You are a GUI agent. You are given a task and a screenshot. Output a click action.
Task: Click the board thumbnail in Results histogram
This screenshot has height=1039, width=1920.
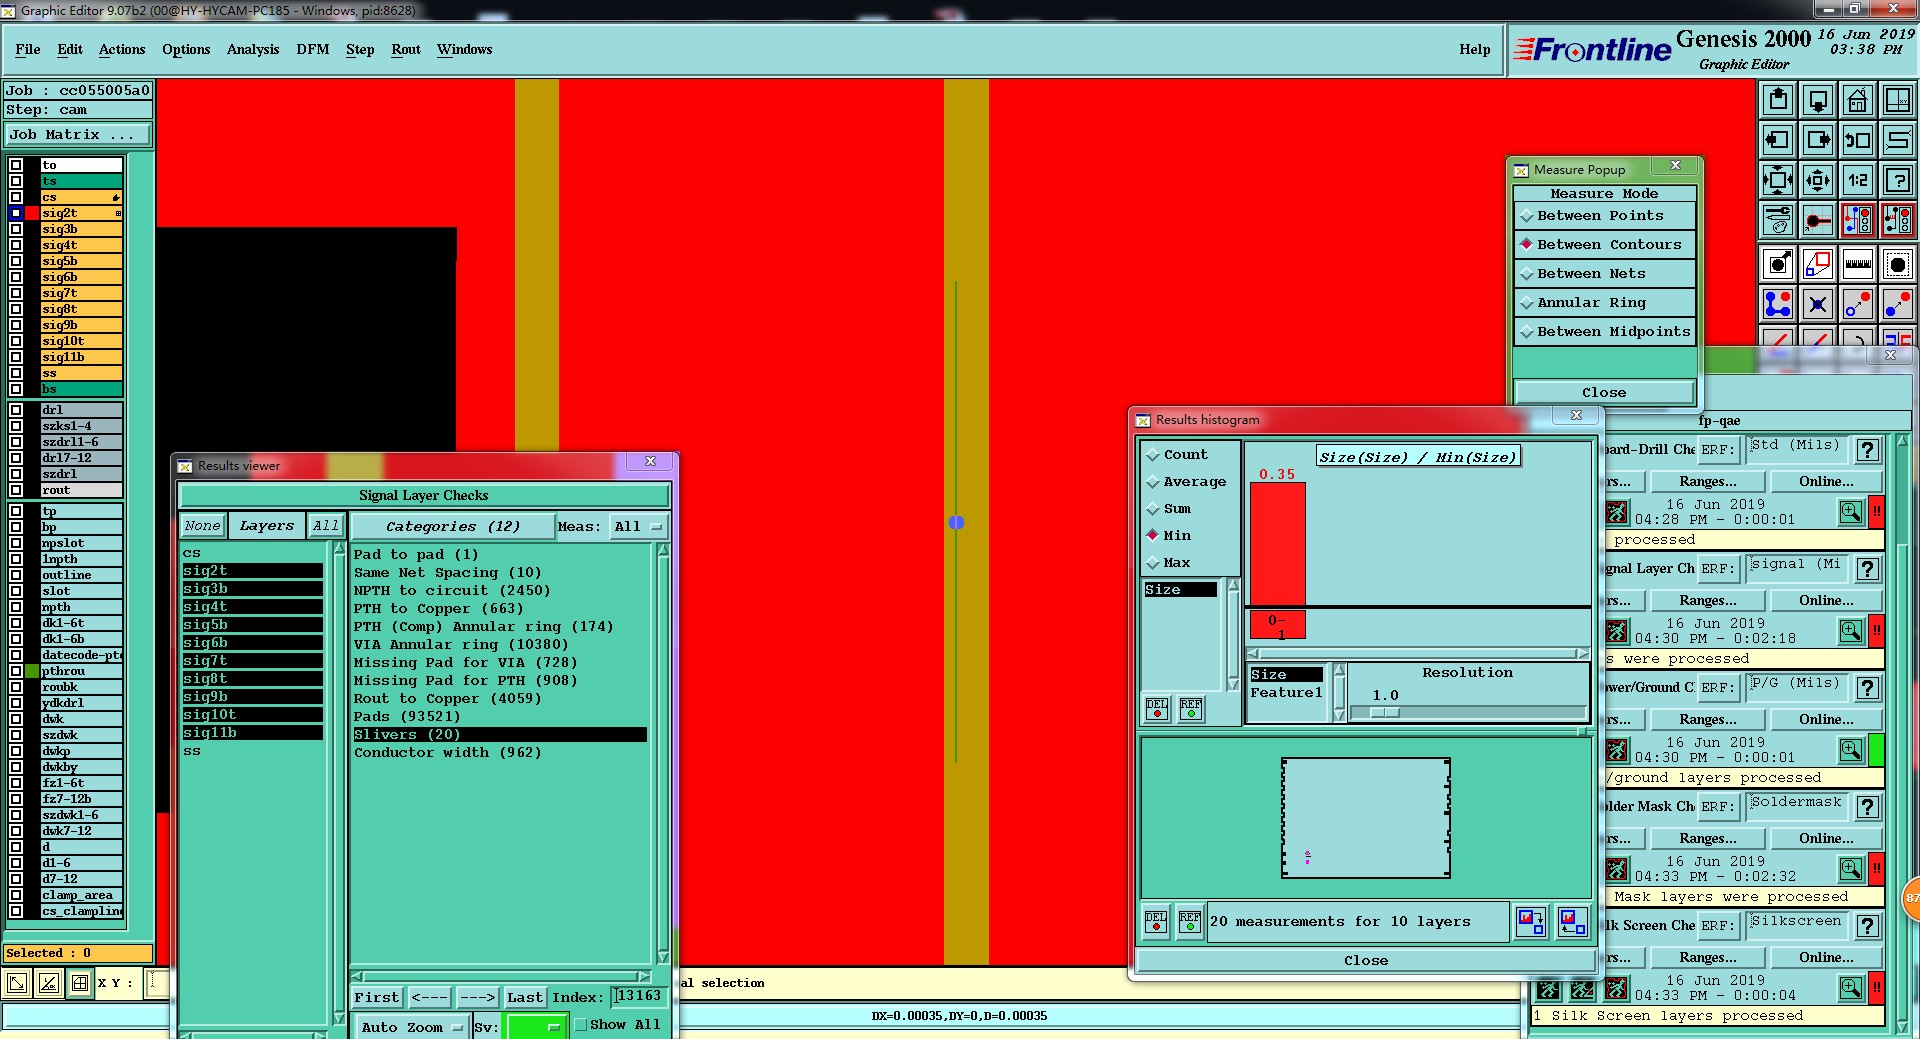[x=1366, y=818]
